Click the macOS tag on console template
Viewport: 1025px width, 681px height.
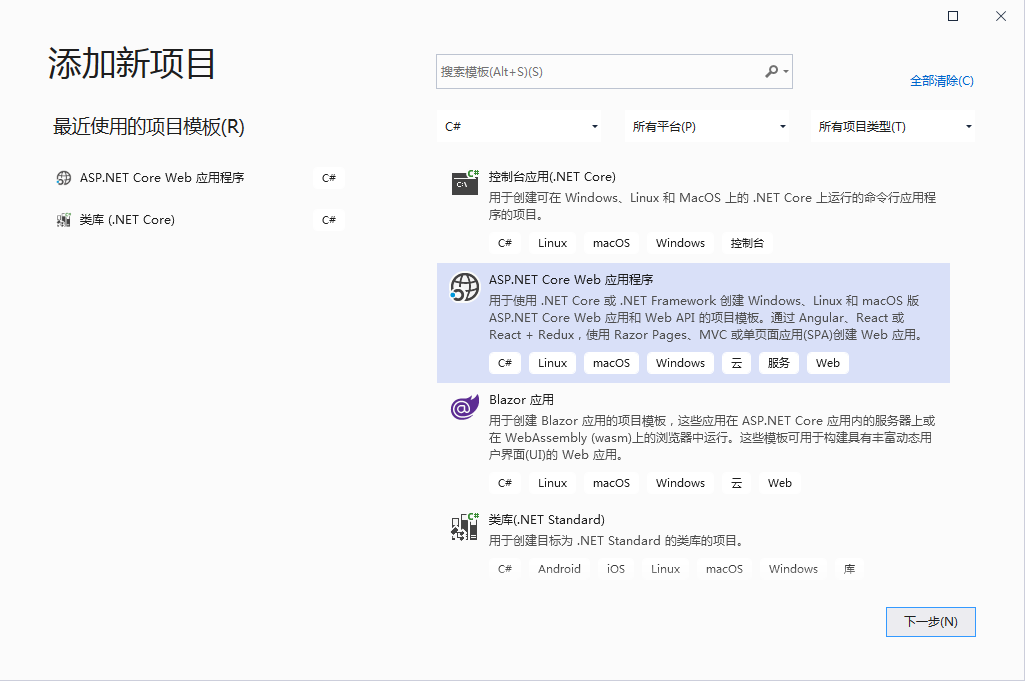click(611, 243)
